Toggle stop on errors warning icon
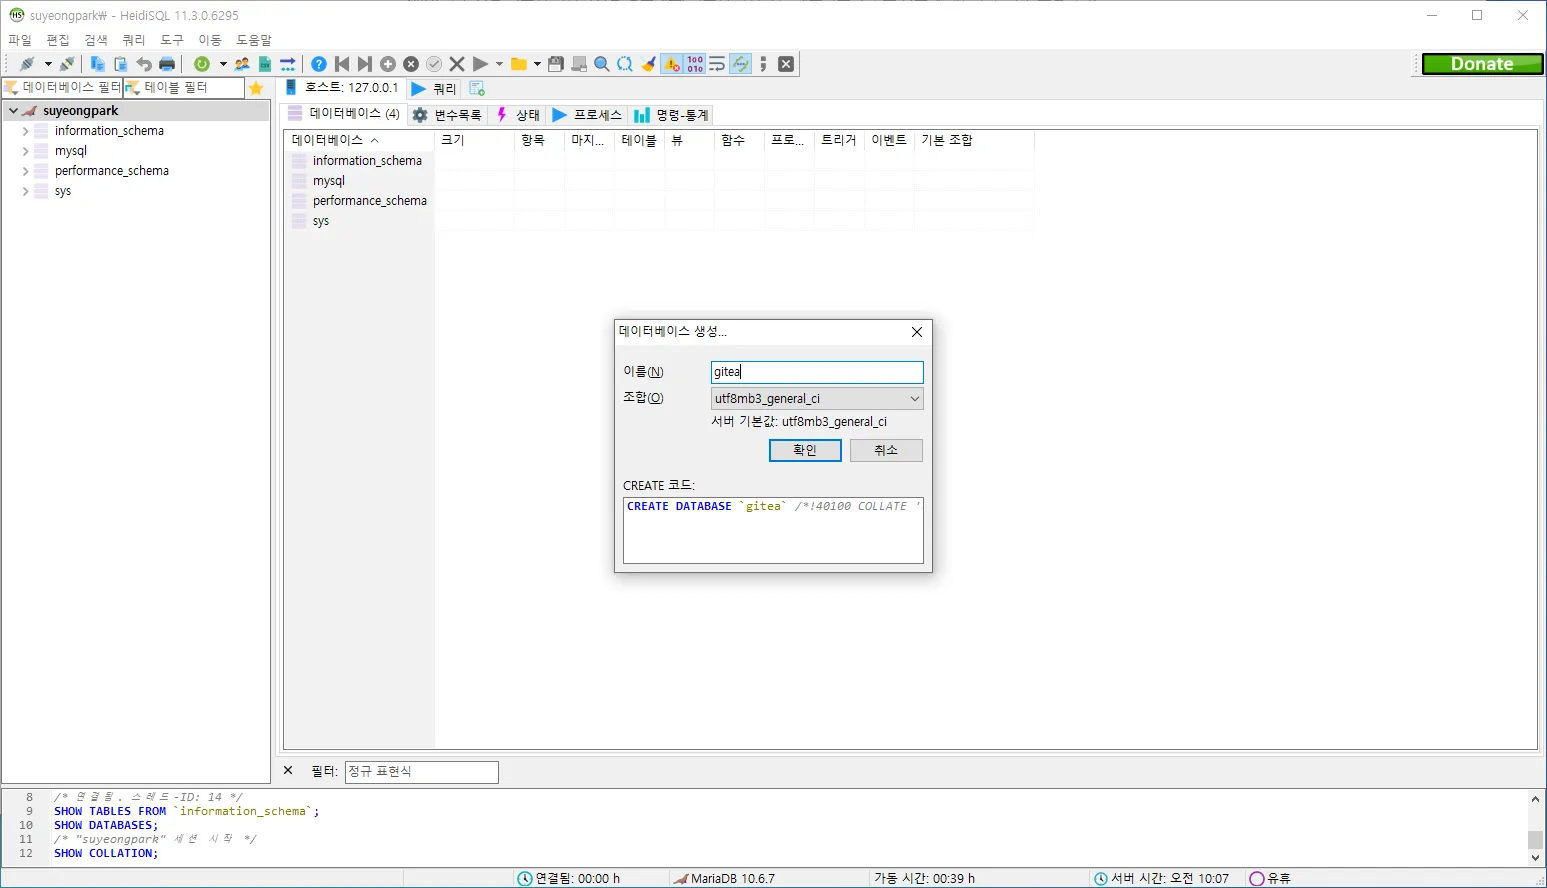This screenshot has width=1547, height=888. (x=671, y=64)
